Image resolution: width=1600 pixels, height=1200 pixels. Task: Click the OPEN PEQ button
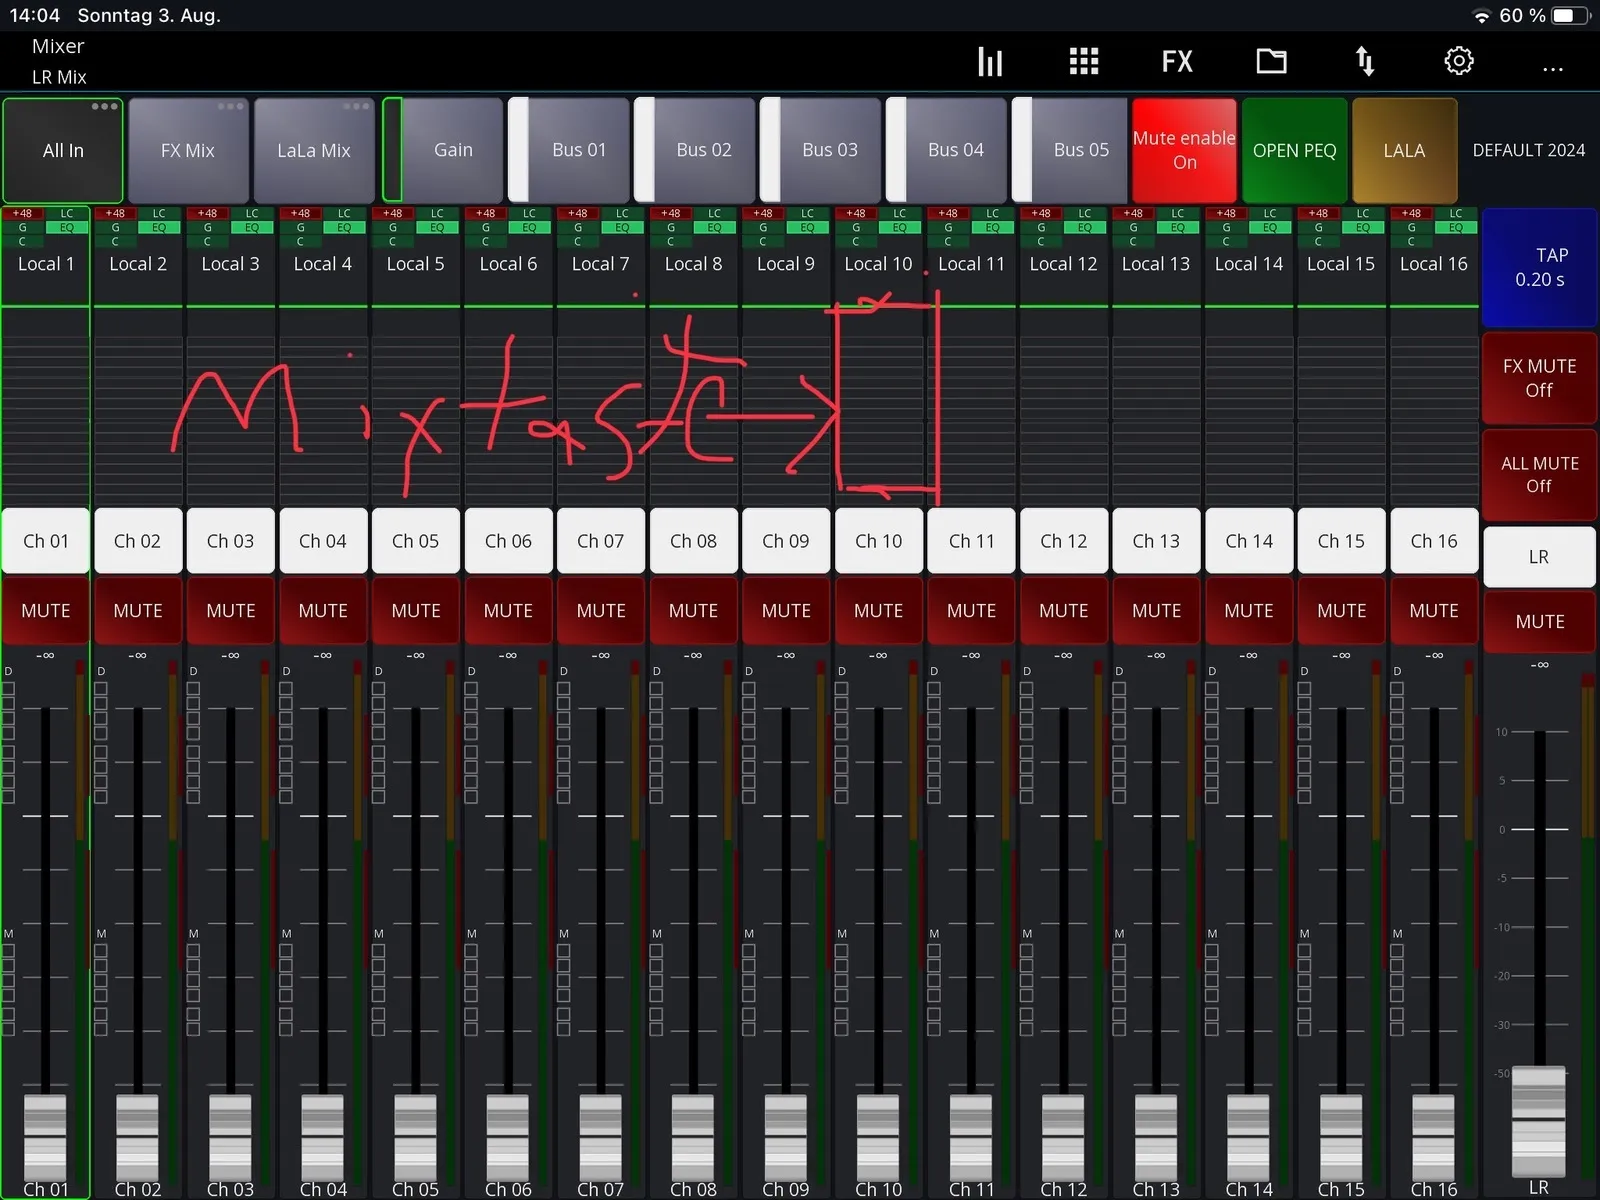coord(1294,150)
